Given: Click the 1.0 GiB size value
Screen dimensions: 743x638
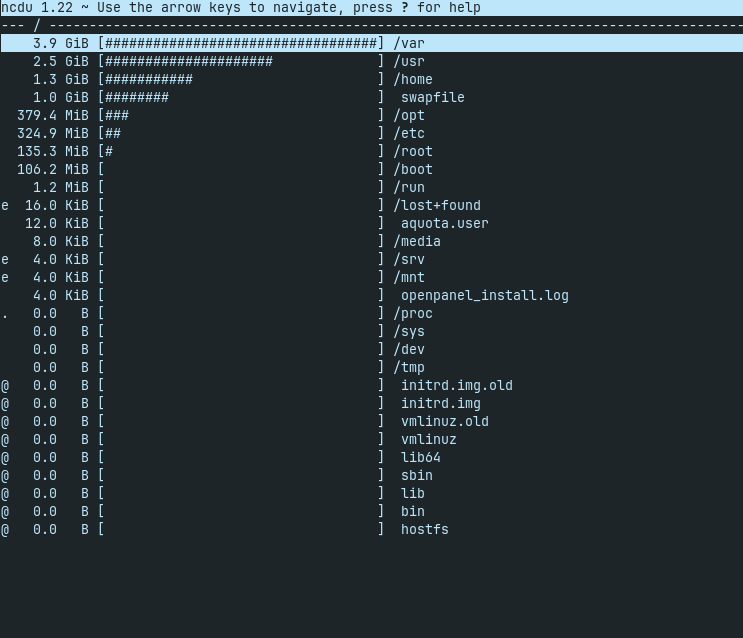Looking at the screenshot, I should (x=61, y=97).
